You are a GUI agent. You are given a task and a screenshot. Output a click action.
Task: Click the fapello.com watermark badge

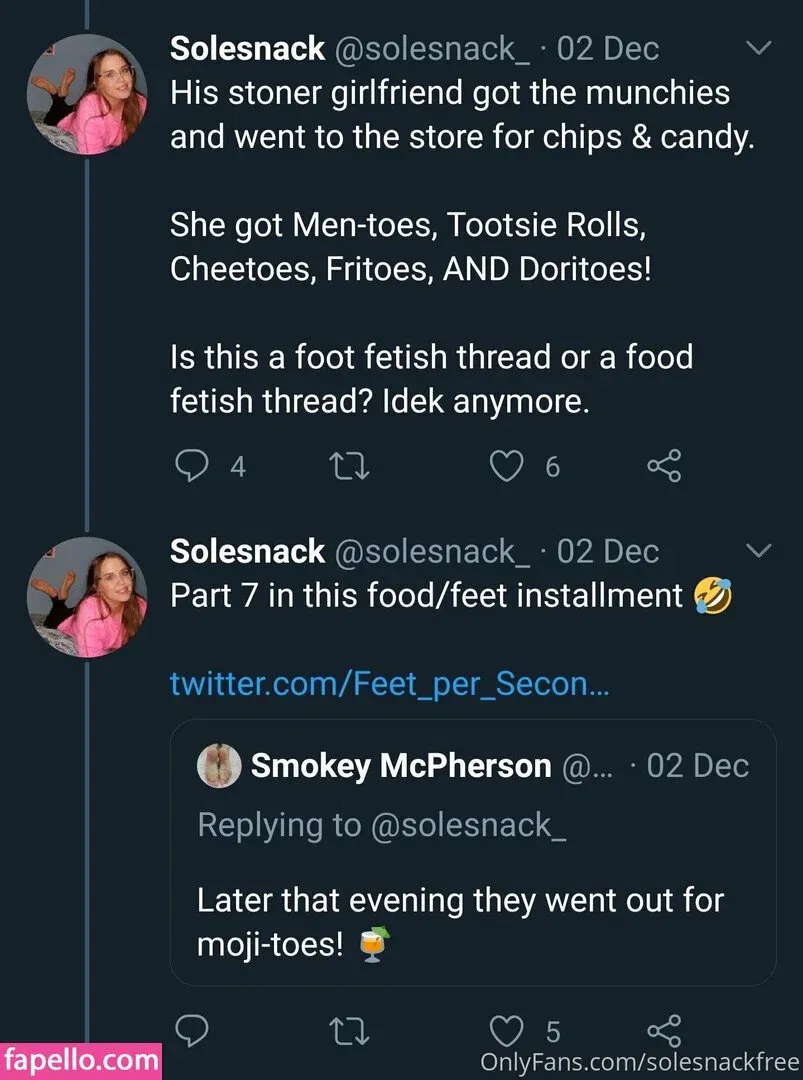point(80,1058)
